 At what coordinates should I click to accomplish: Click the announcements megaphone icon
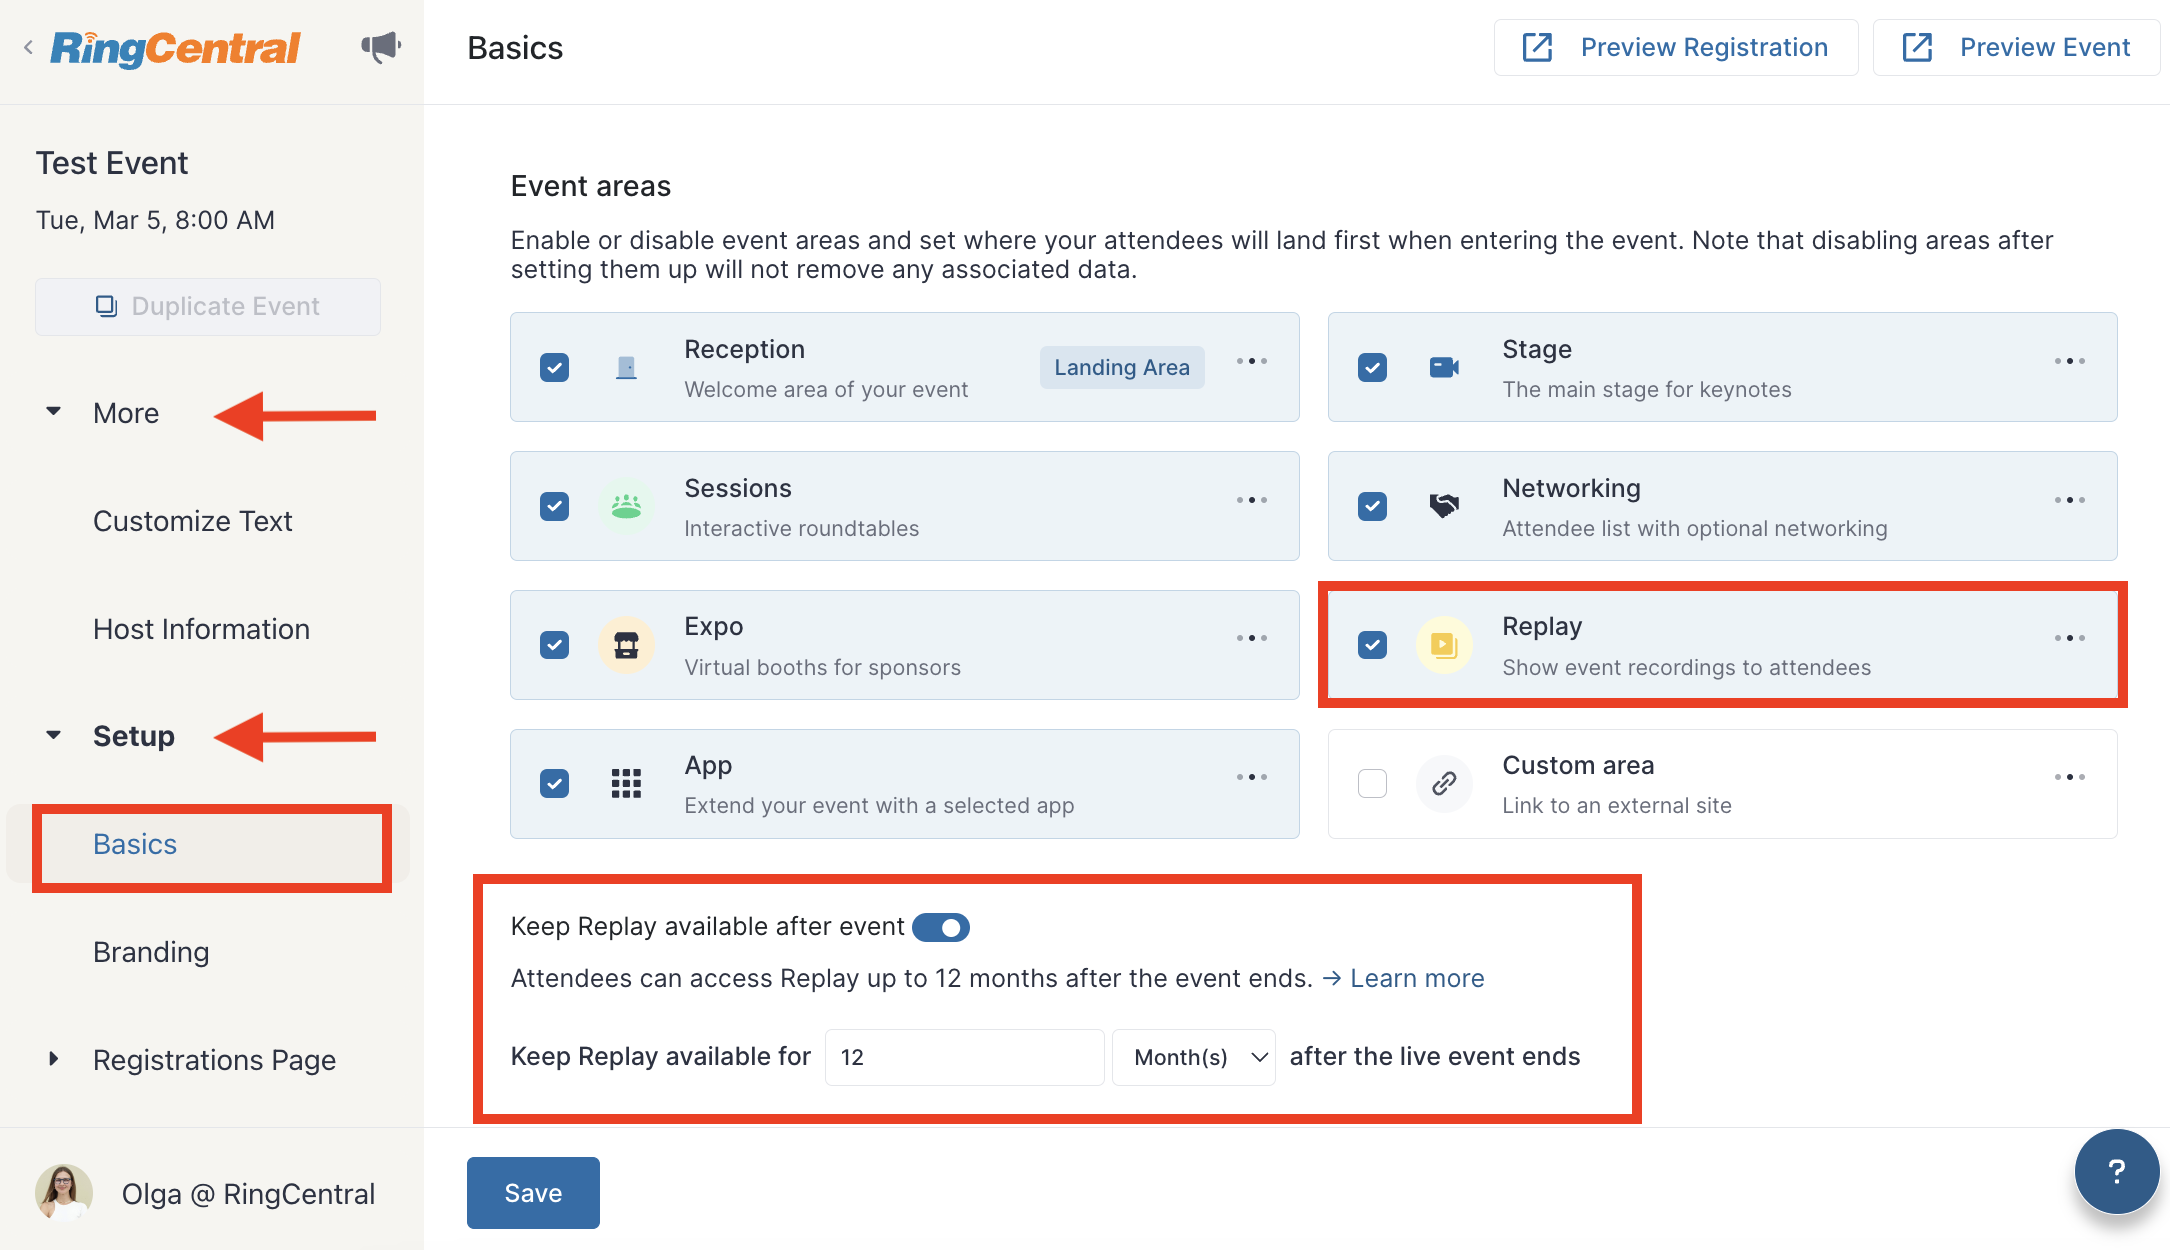click(x=381, y=47)
